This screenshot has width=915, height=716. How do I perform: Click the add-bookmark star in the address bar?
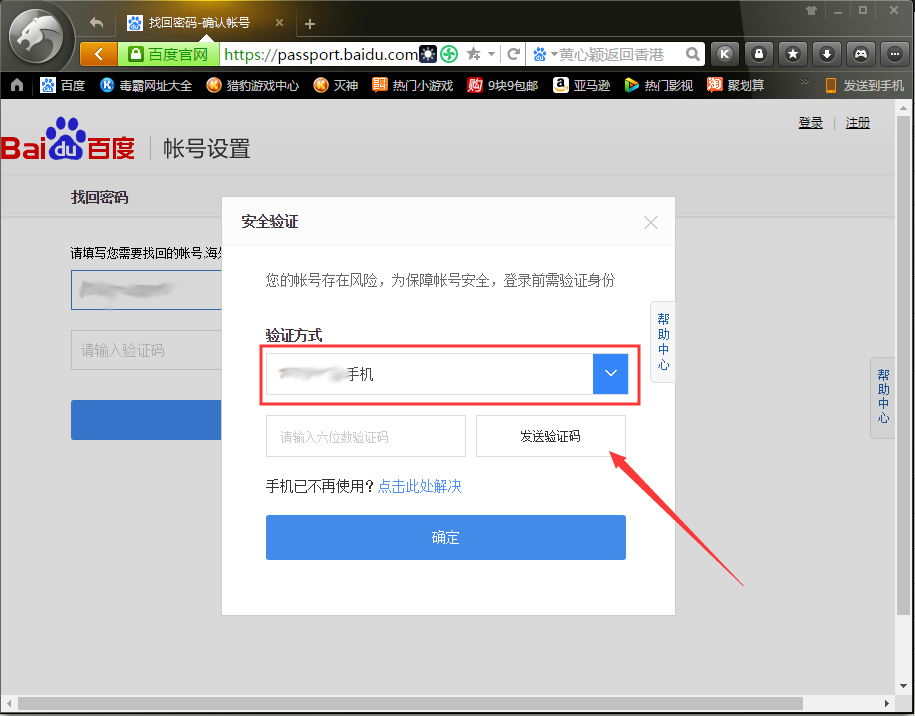pyautogui.click(x=472, y=53)
